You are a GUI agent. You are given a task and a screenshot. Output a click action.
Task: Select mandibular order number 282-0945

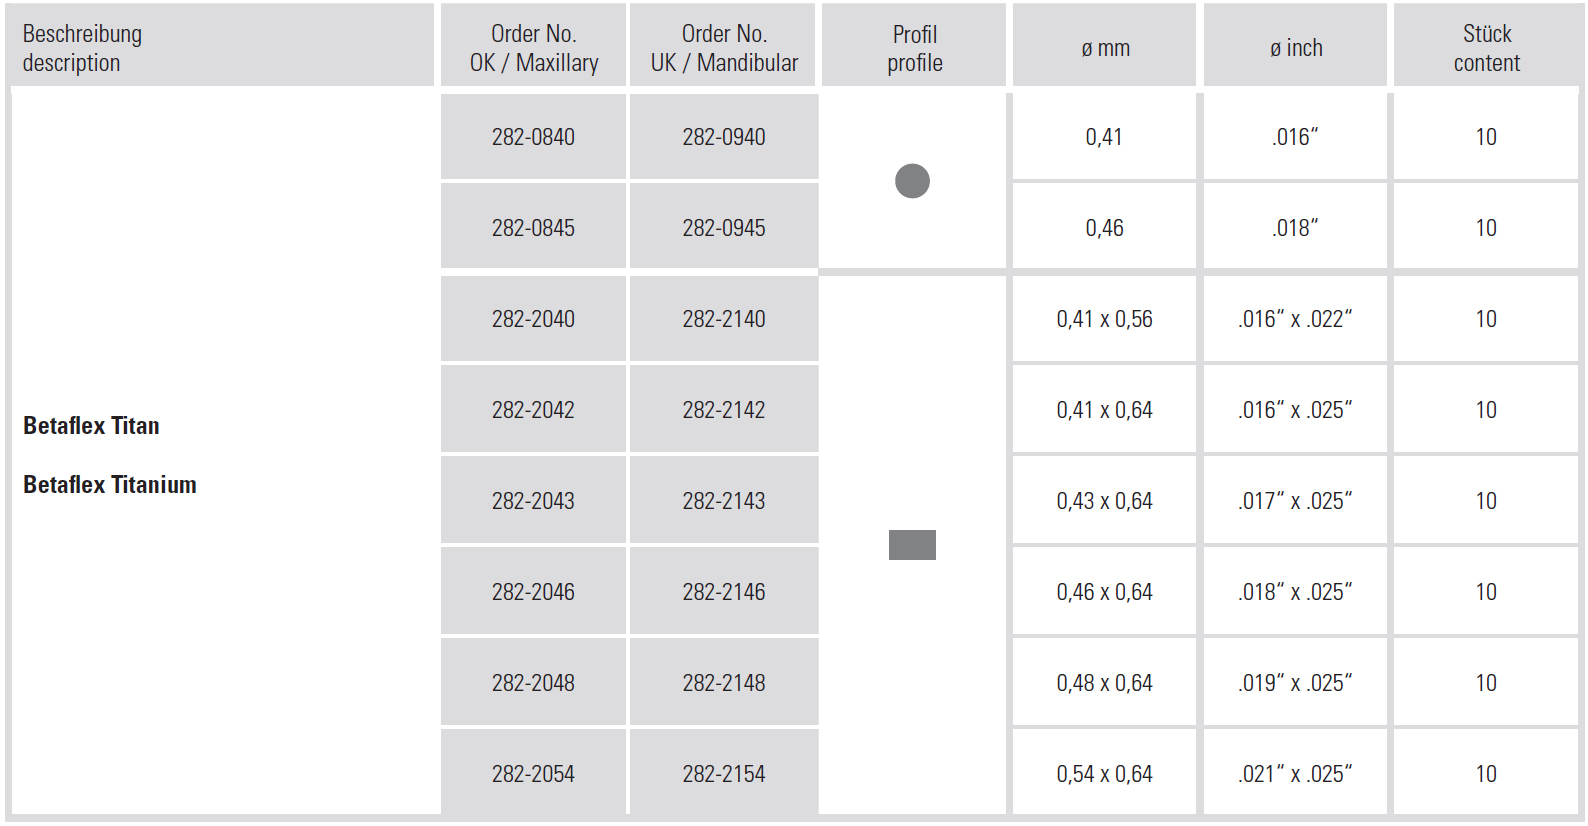724,228
